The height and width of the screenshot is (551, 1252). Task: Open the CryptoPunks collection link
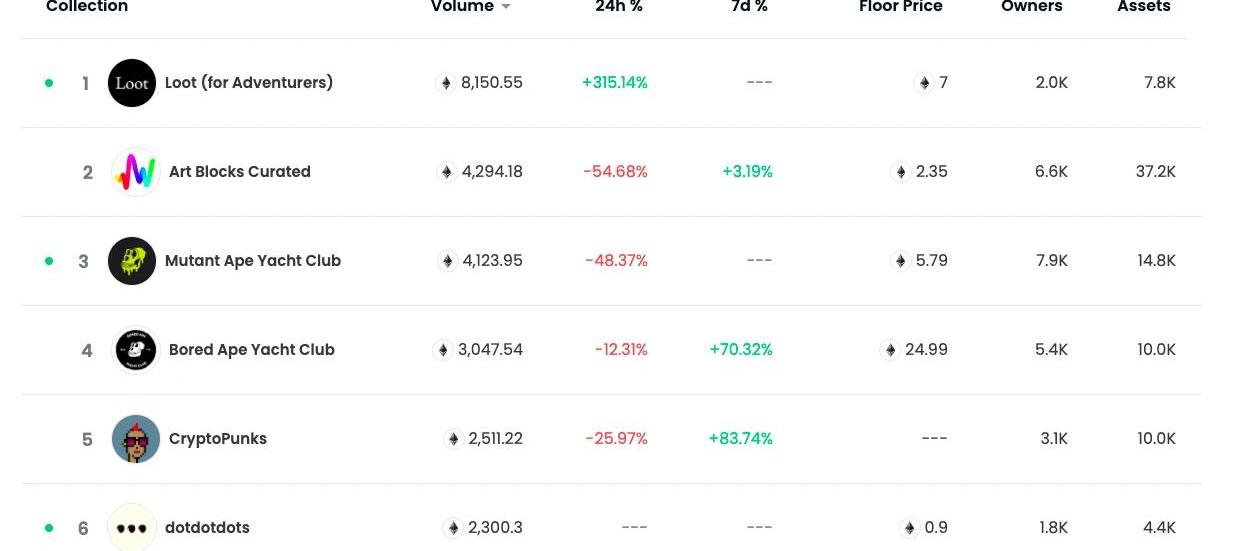point(218,439)
